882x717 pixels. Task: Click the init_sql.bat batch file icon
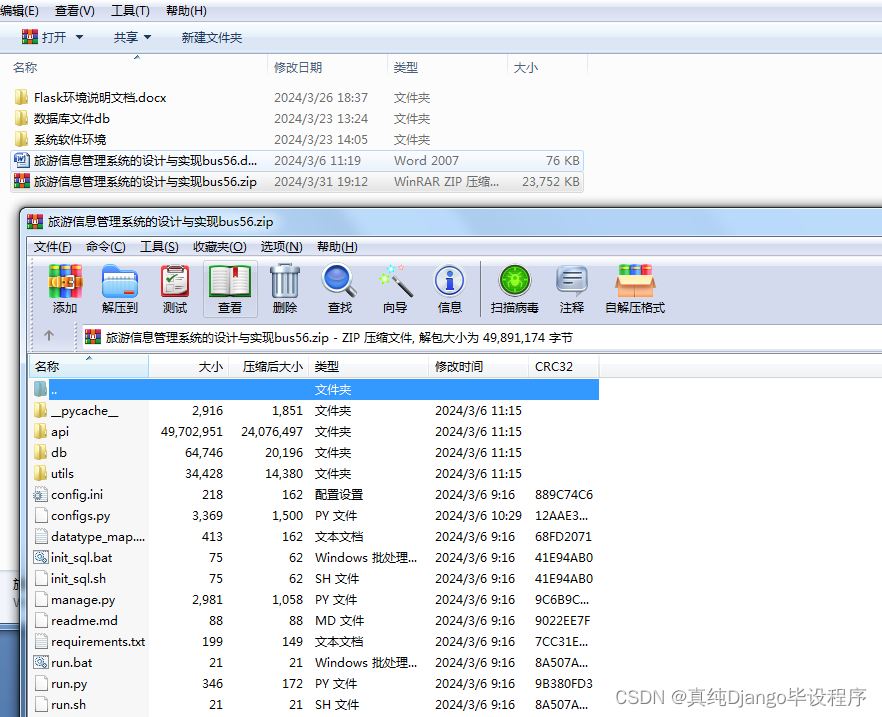pos(40,557)
